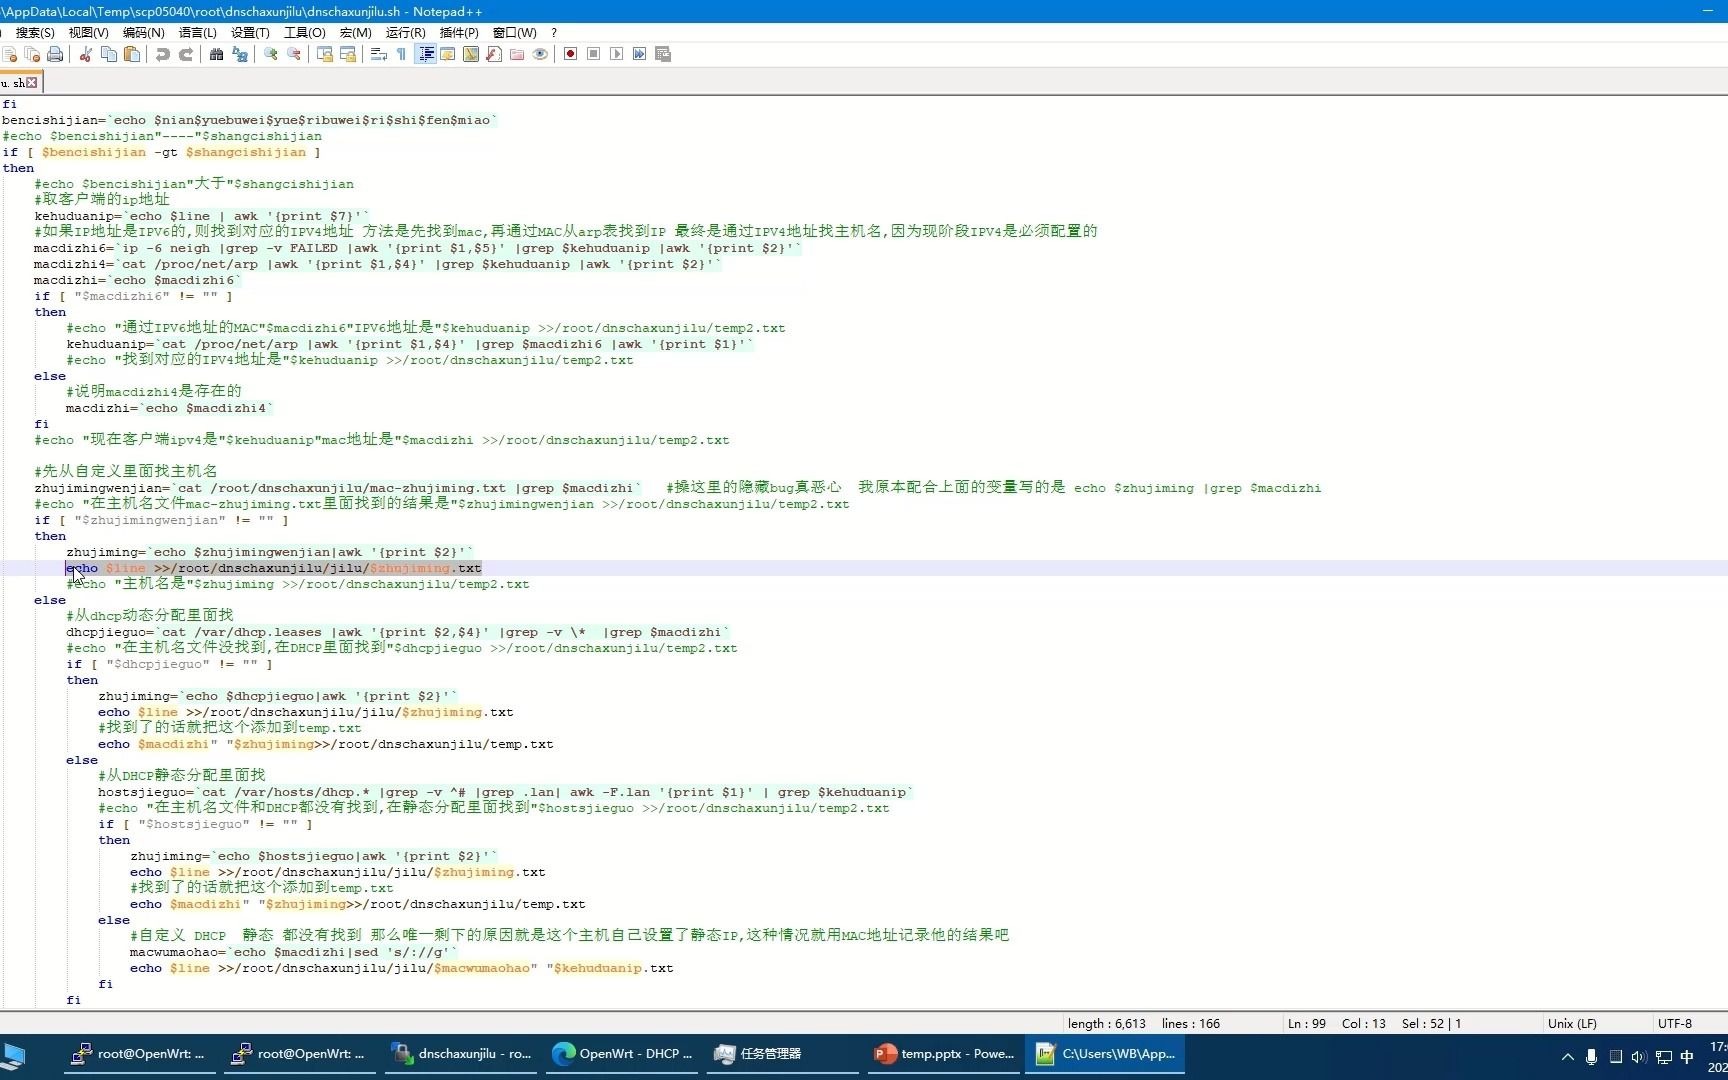Click the Close document toolbar icon
The height and width of the screenshot is (1080, 1728).
[9, 54]
